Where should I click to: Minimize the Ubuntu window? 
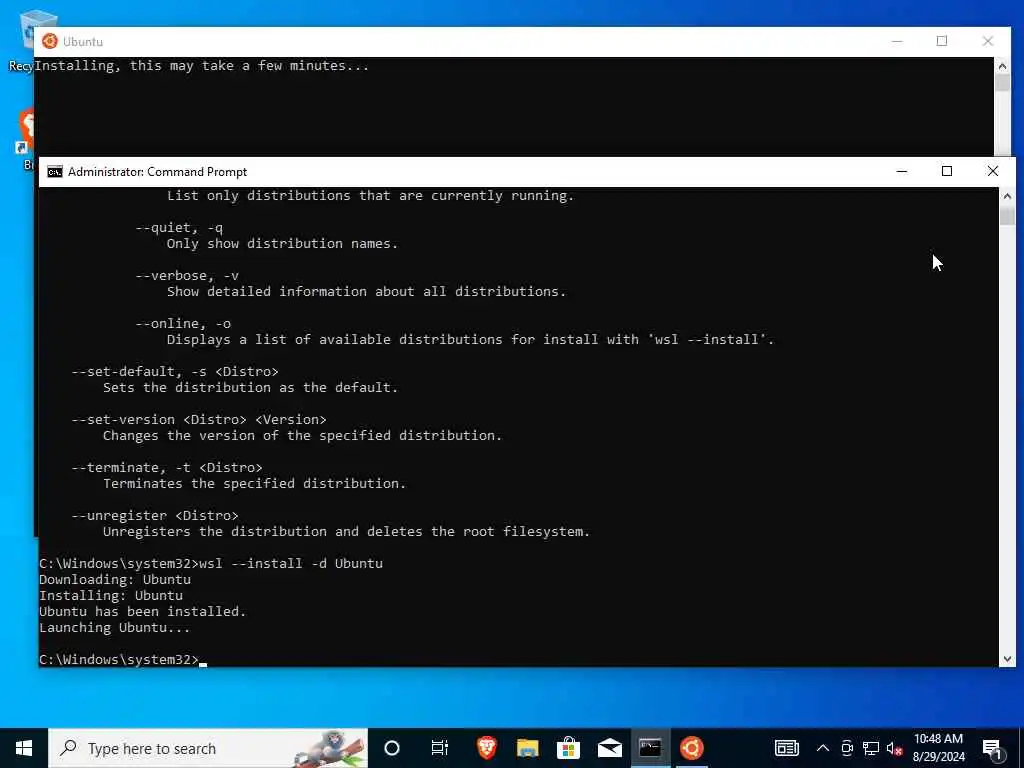[x=897, y=41]
